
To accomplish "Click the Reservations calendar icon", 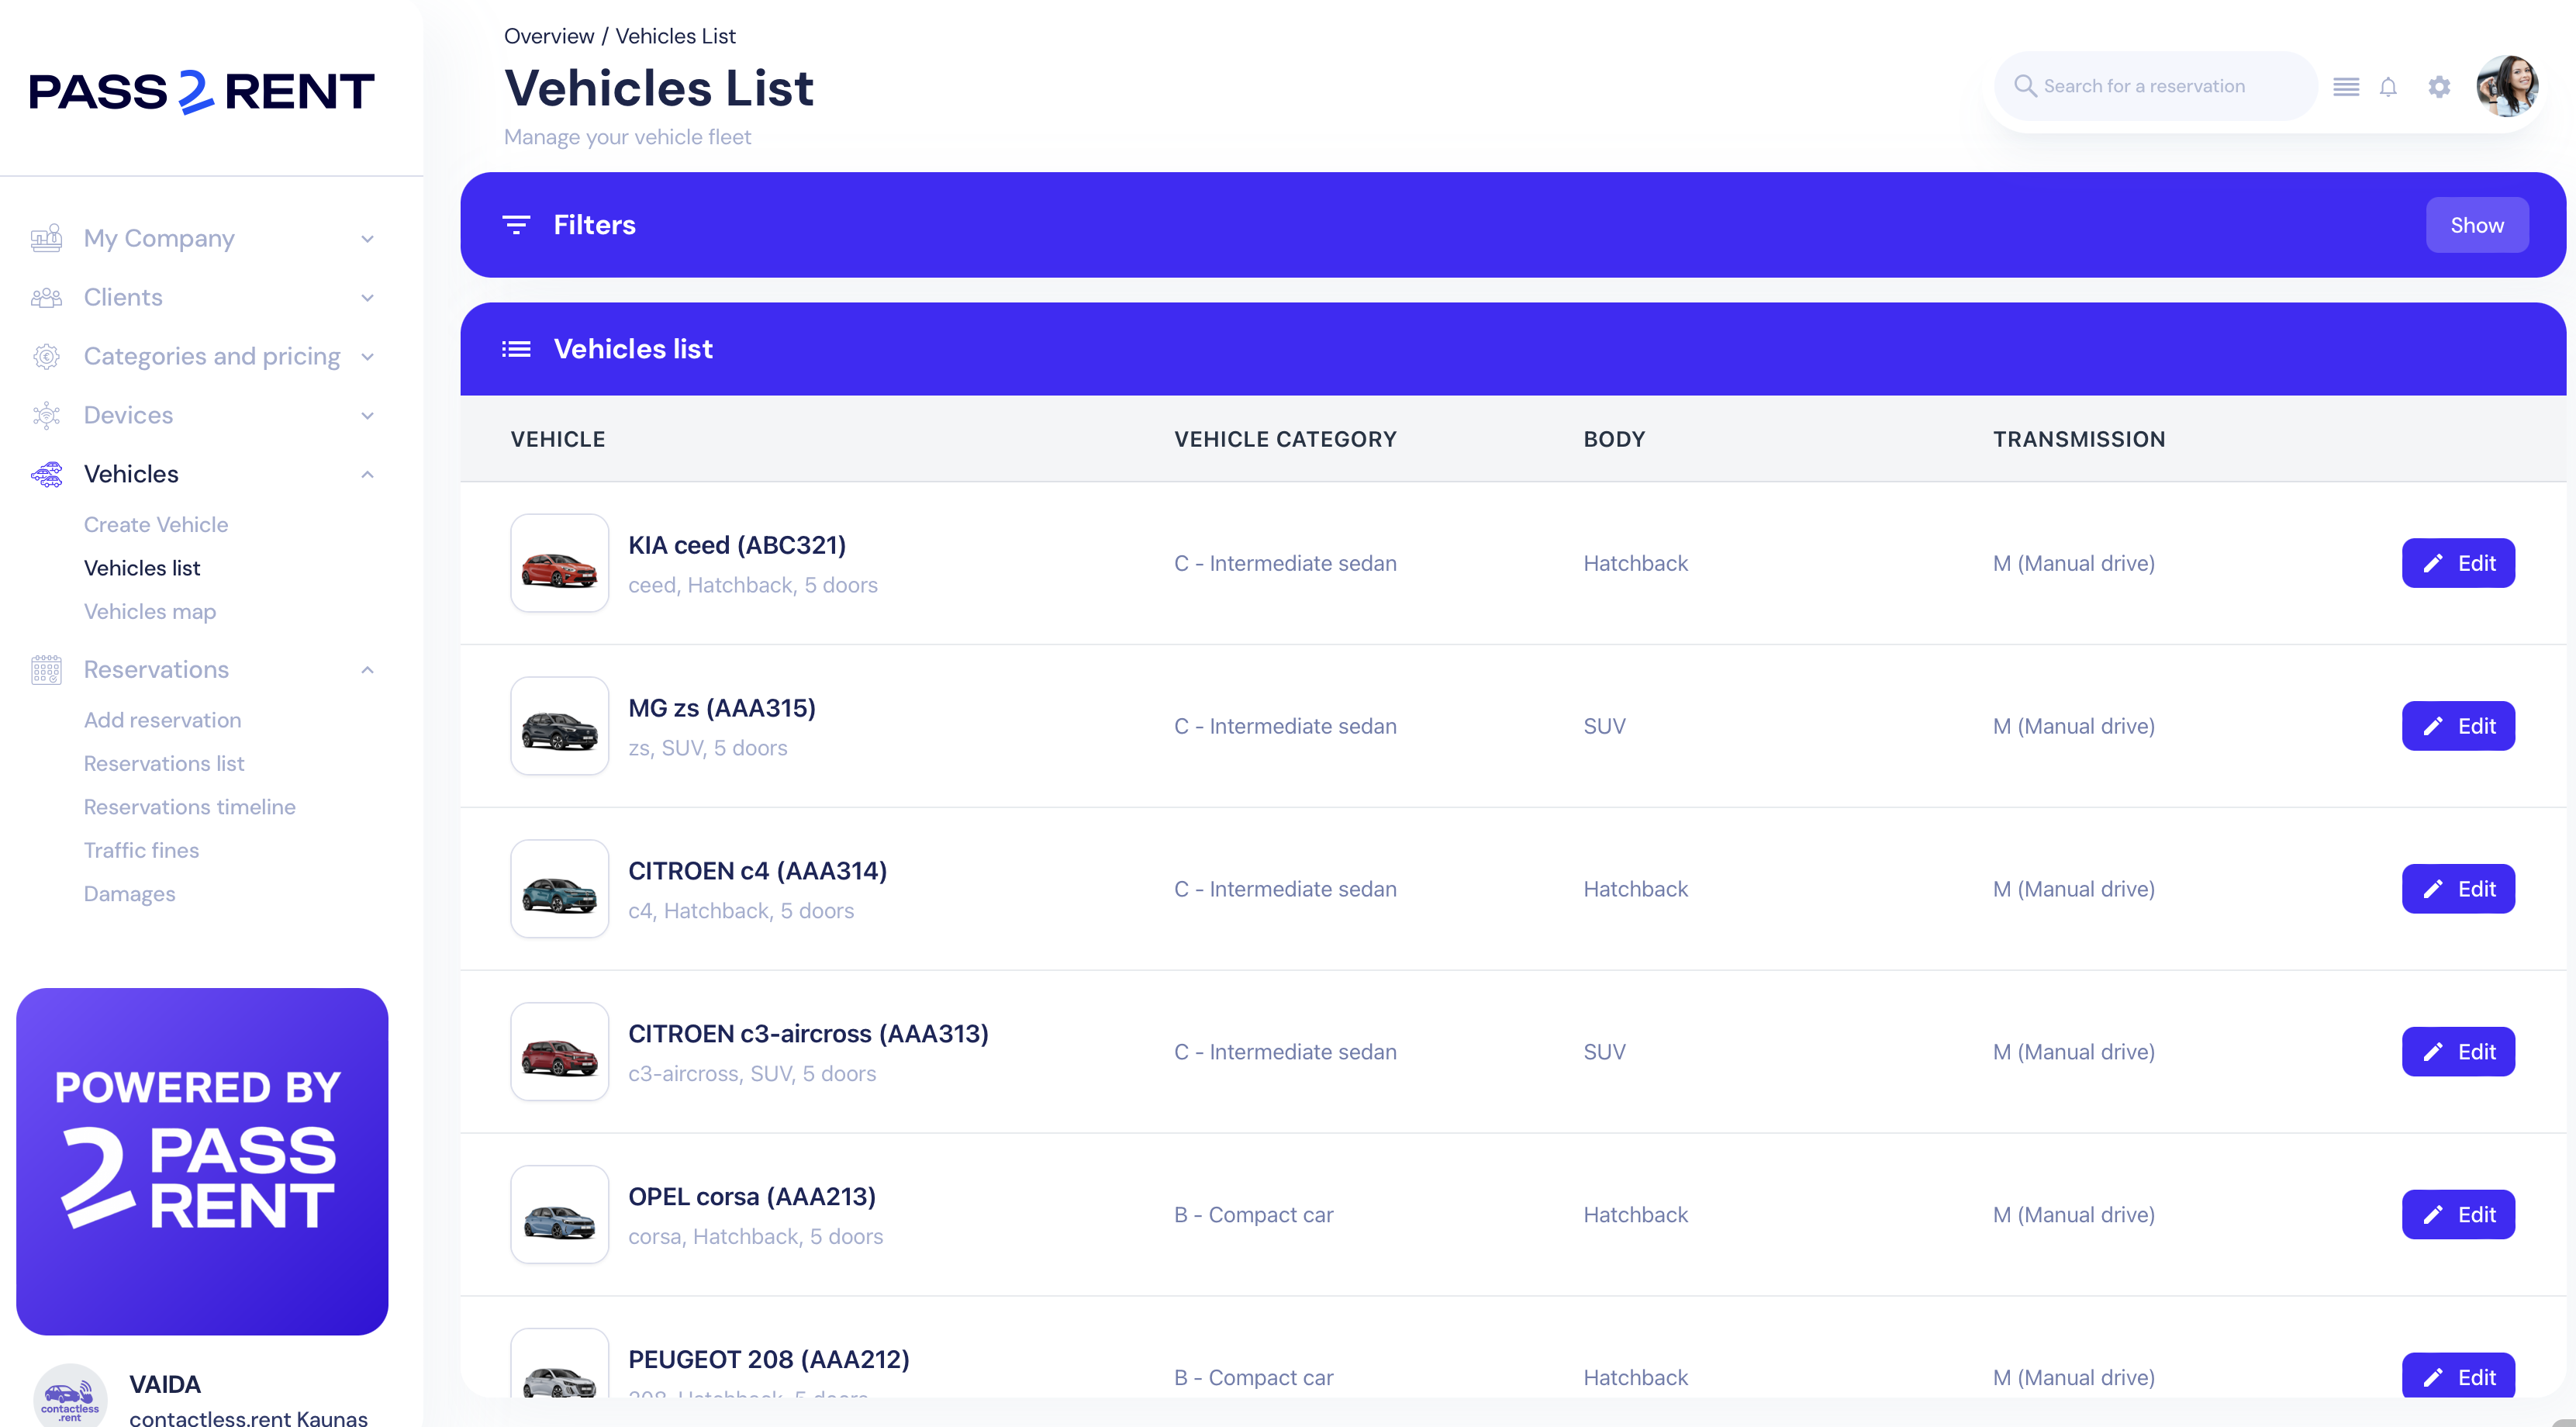I will tap(46, 670).
